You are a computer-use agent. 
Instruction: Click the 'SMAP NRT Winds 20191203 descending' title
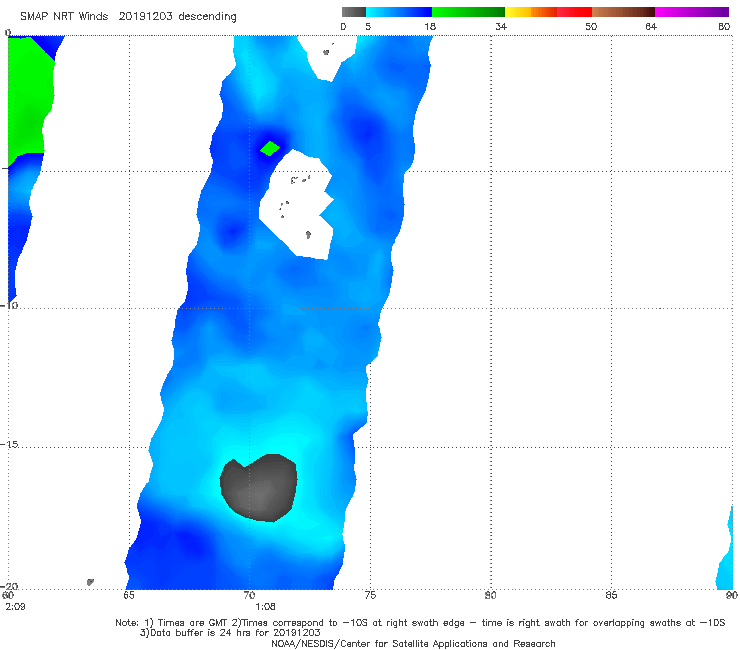(128, 16)
